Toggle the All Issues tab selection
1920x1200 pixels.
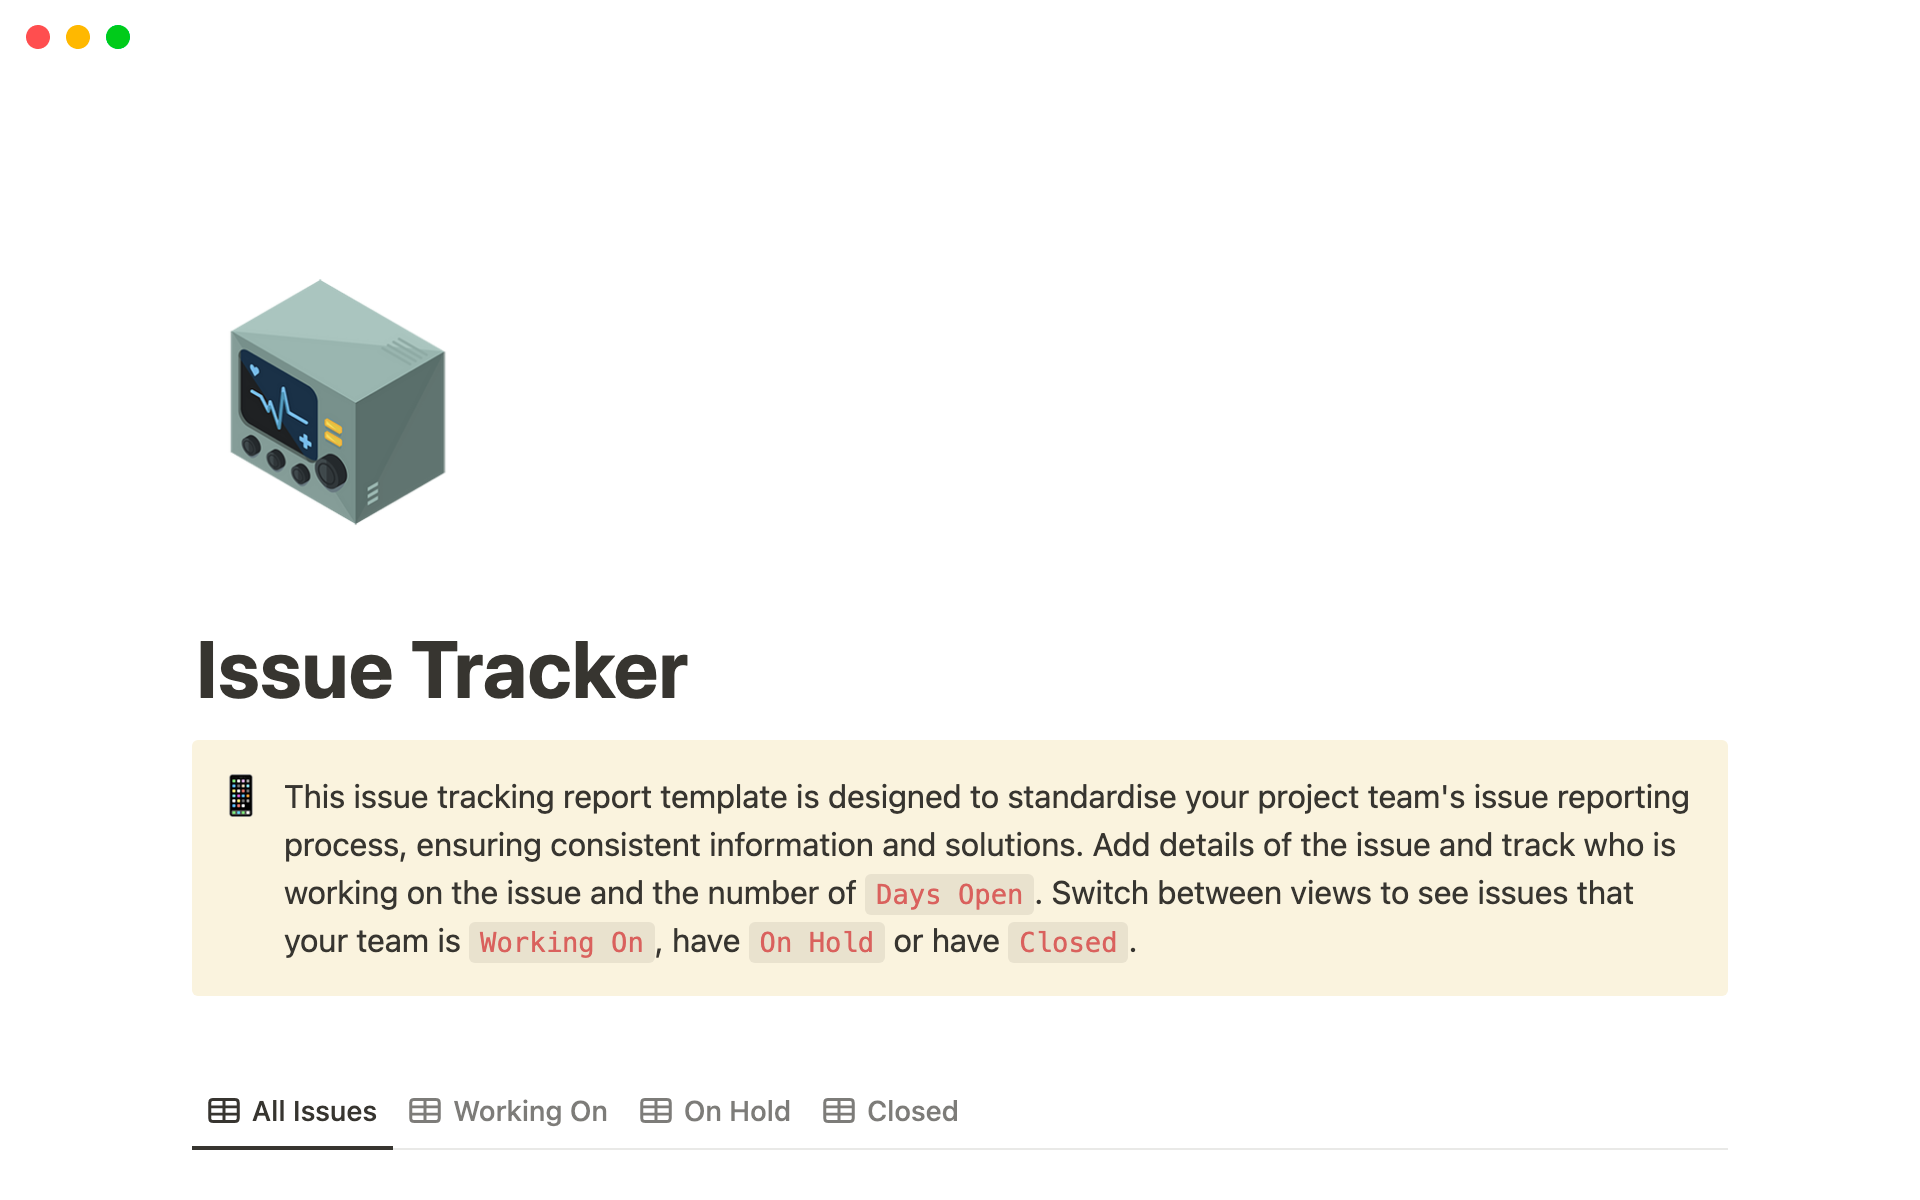click(x=293, y=1109)
